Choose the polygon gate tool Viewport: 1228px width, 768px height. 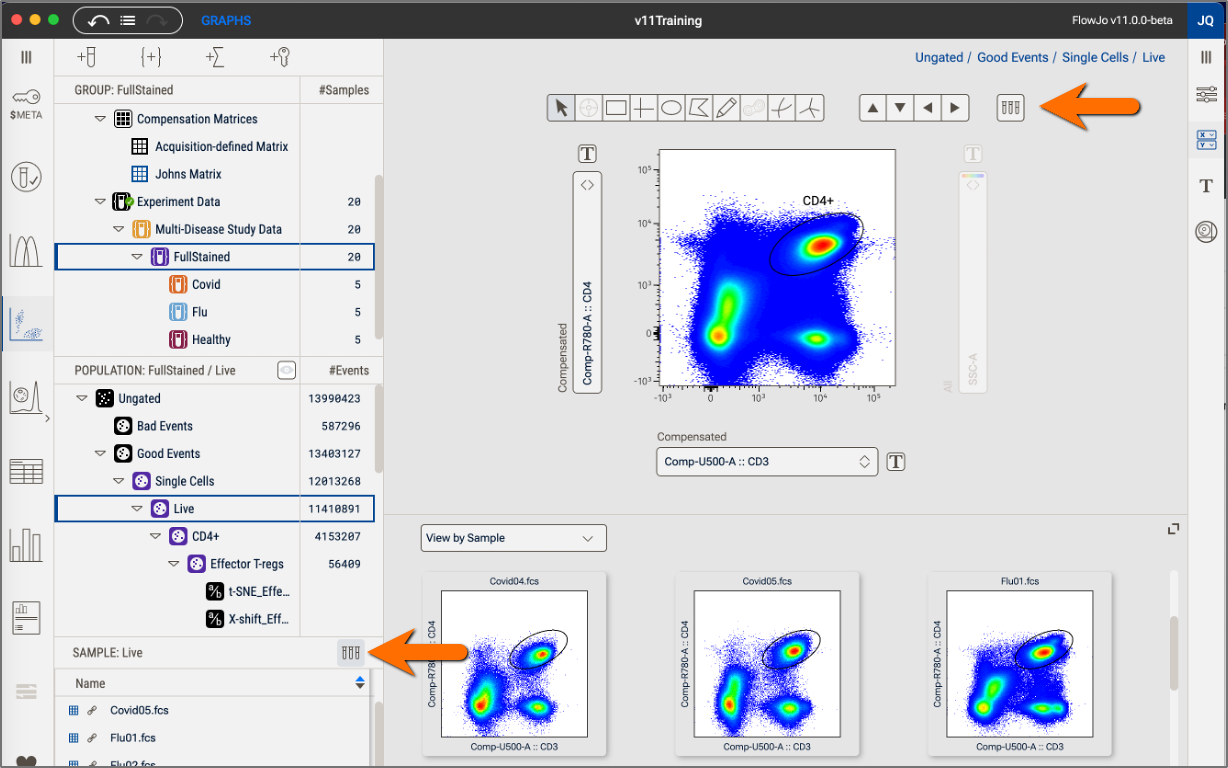pyautogui.click(x=700, y=108)
